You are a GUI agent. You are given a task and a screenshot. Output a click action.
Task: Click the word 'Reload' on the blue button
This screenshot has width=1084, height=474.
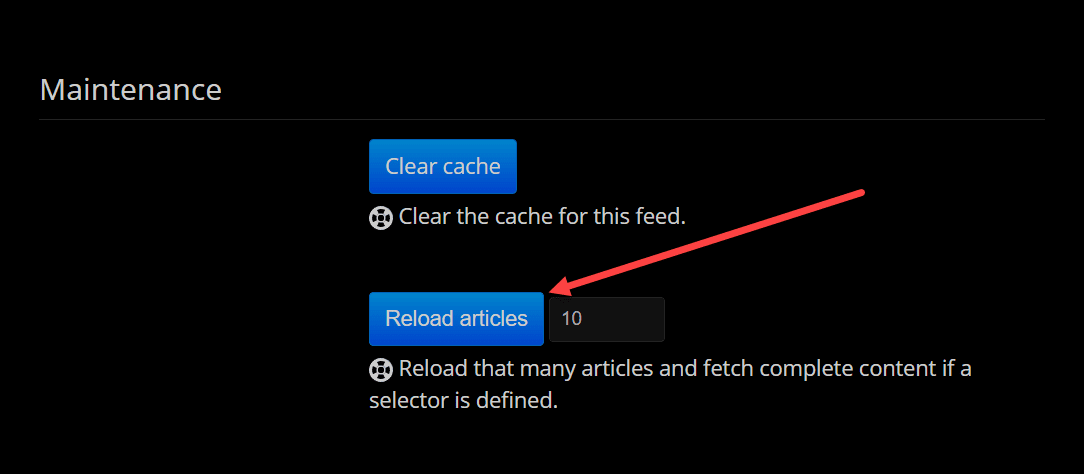coord(418,319)
